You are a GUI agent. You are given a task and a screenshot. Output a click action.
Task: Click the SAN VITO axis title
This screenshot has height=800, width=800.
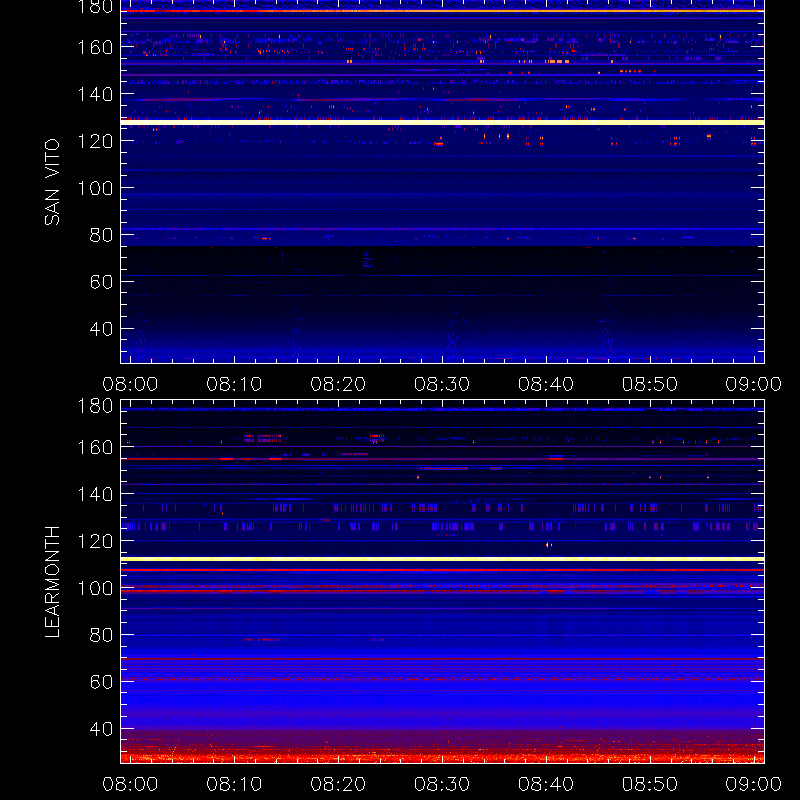[x=52, y=182]
